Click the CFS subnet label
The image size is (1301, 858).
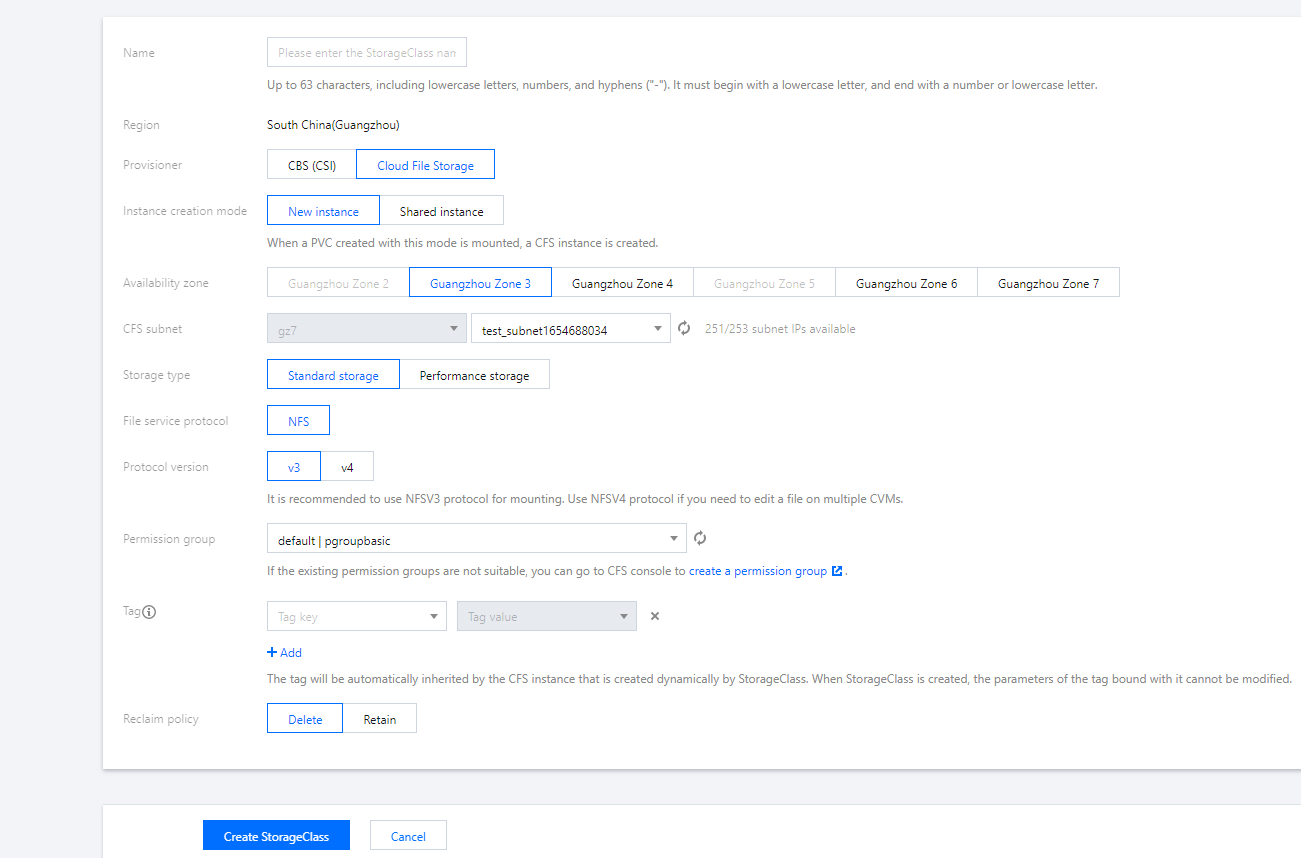coord(153,329)
